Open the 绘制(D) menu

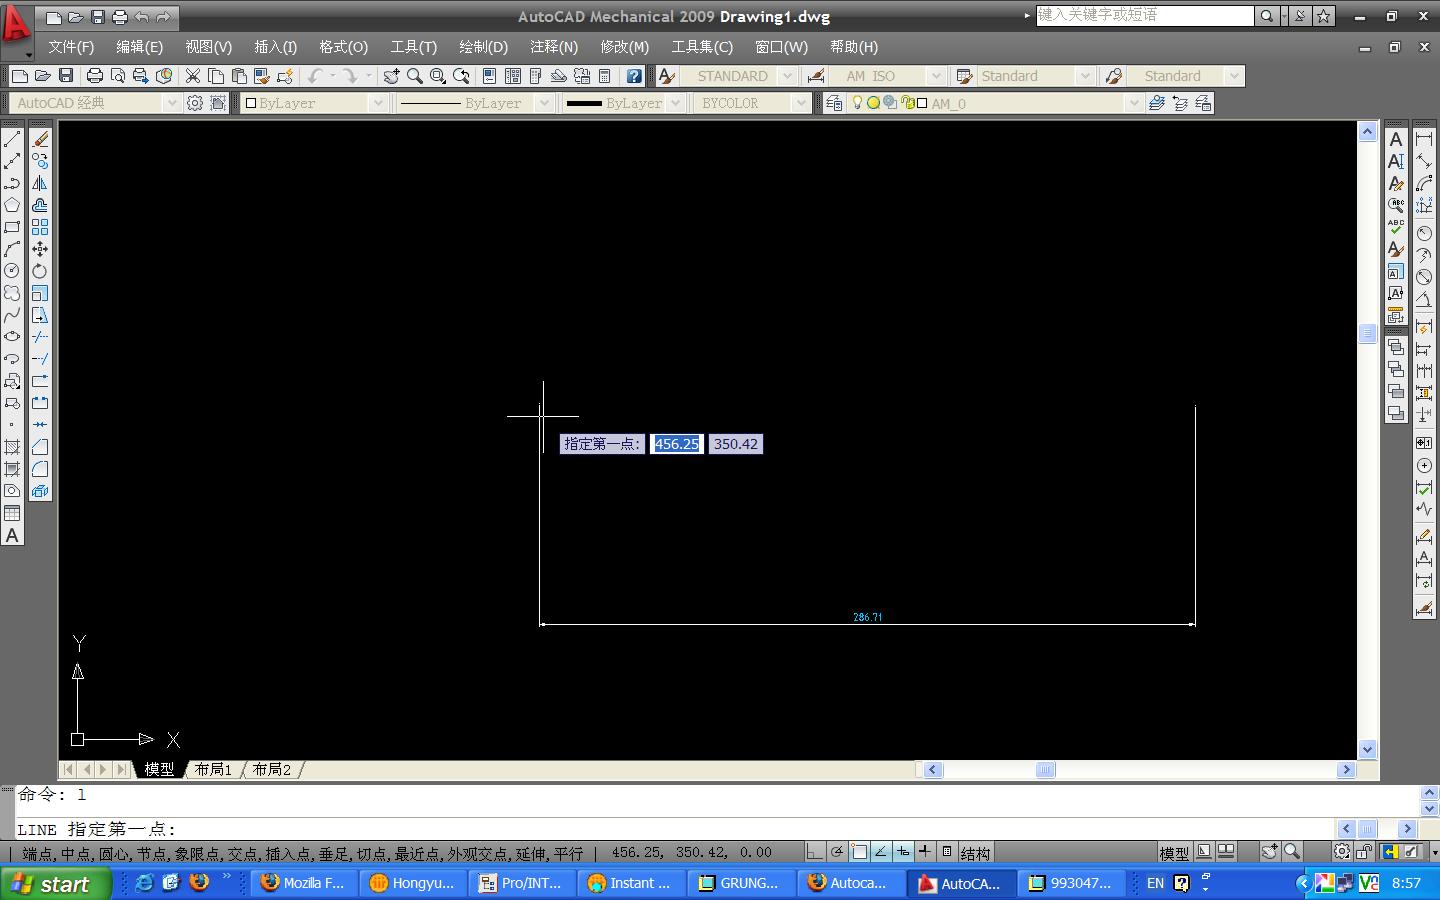[483, 47]
